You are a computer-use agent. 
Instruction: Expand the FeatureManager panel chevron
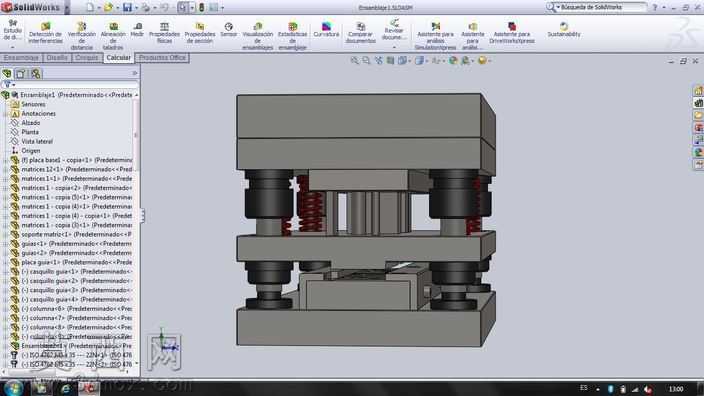135,73
